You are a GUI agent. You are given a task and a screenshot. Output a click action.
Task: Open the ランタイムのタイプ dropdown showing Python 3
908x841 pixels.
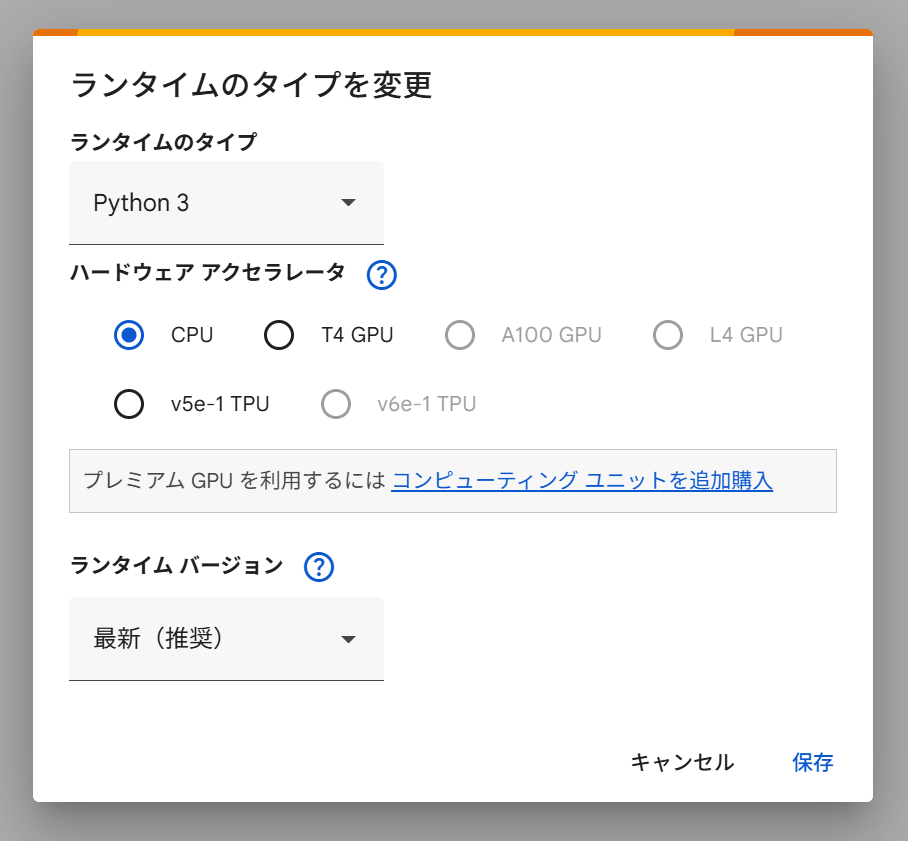pos(226,202)
